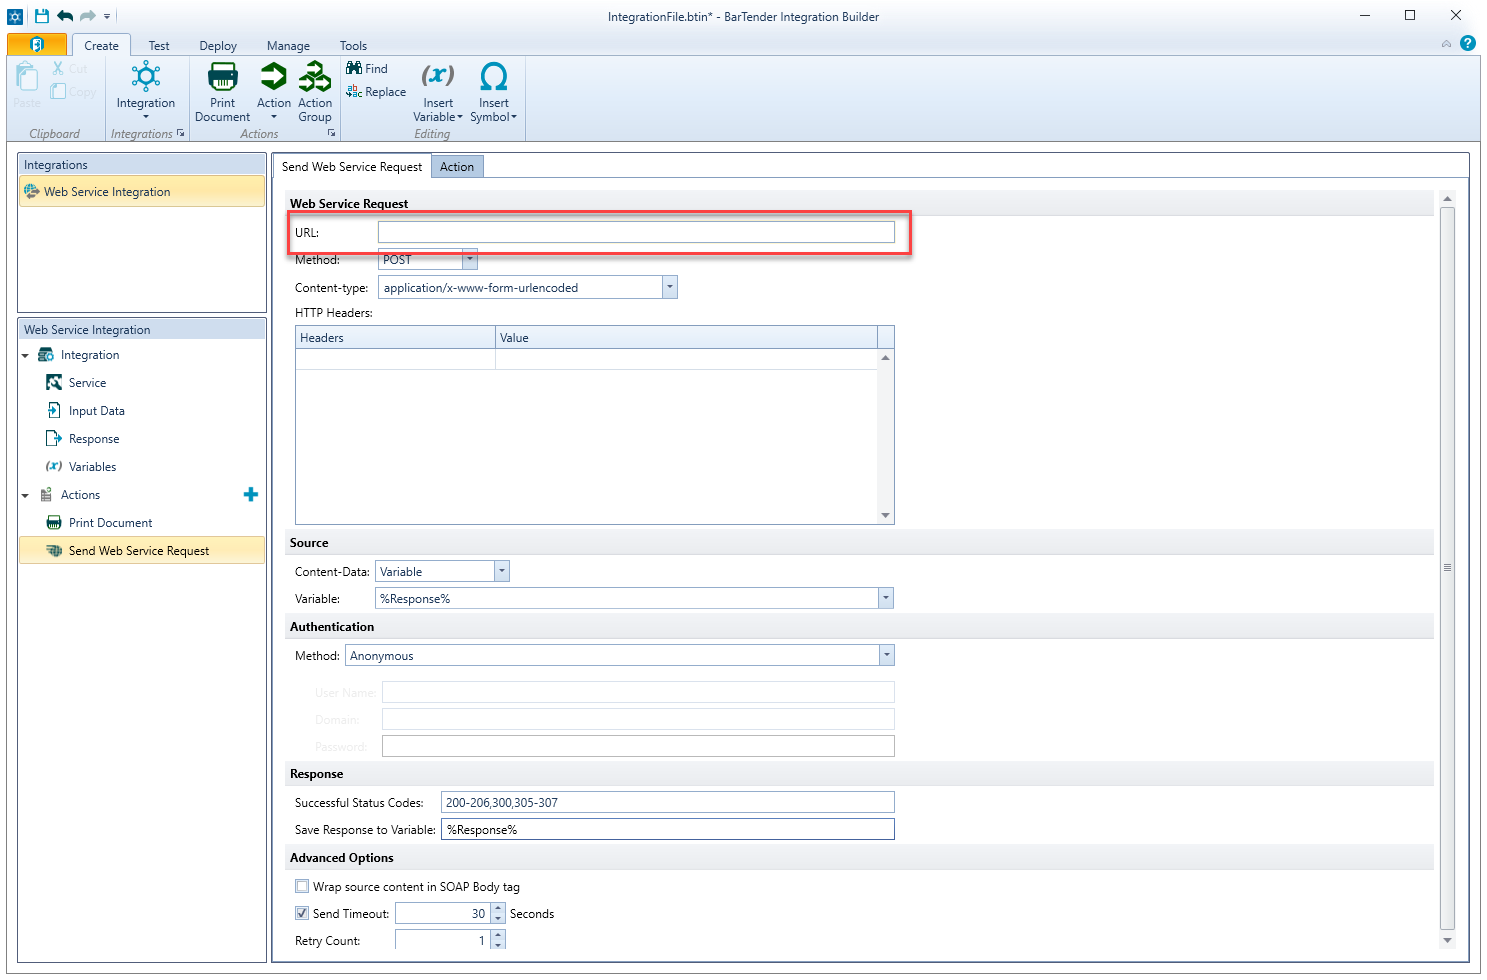Open the Insert Variable dropdown arrow
The width and height of the screenshot is (1487, 980).
(460, 117)
